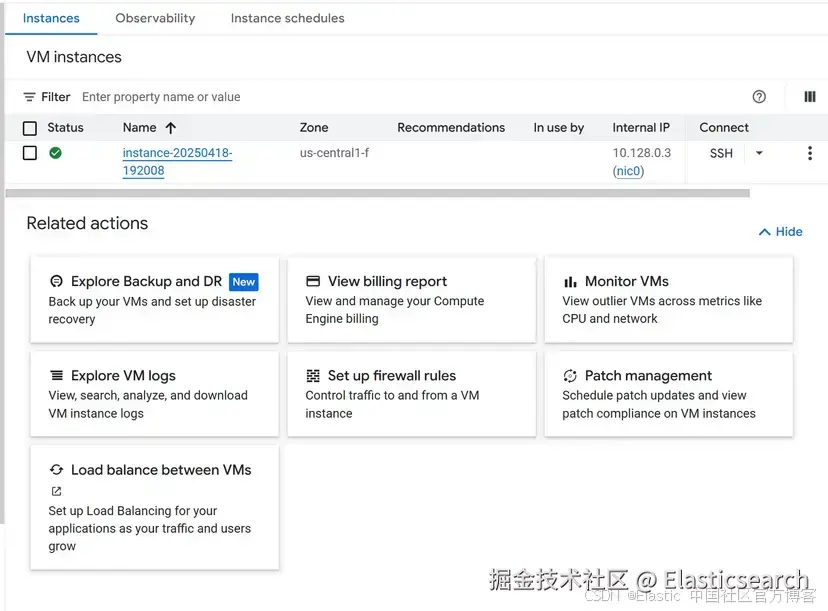
Task: Toggle the select-all instances checkbox
Action: (x=30, y=128)
